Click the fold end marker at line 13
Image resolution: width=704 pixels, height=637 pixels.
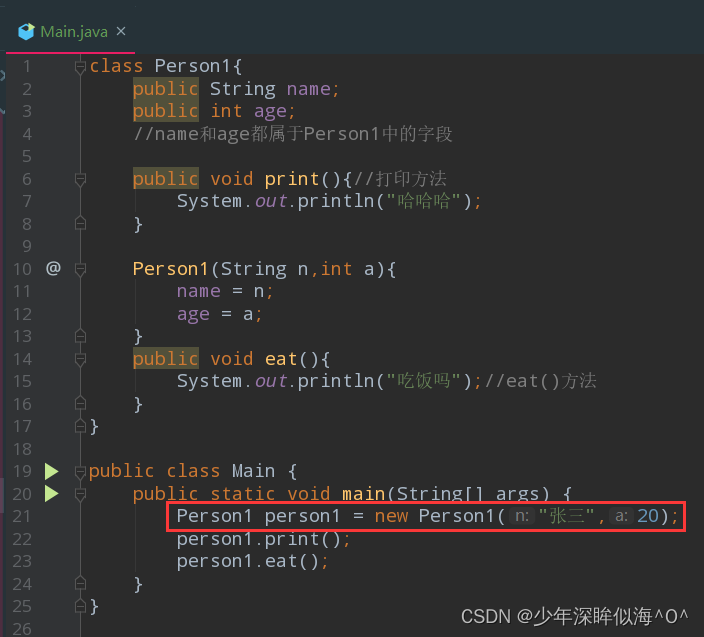point(80,336)
